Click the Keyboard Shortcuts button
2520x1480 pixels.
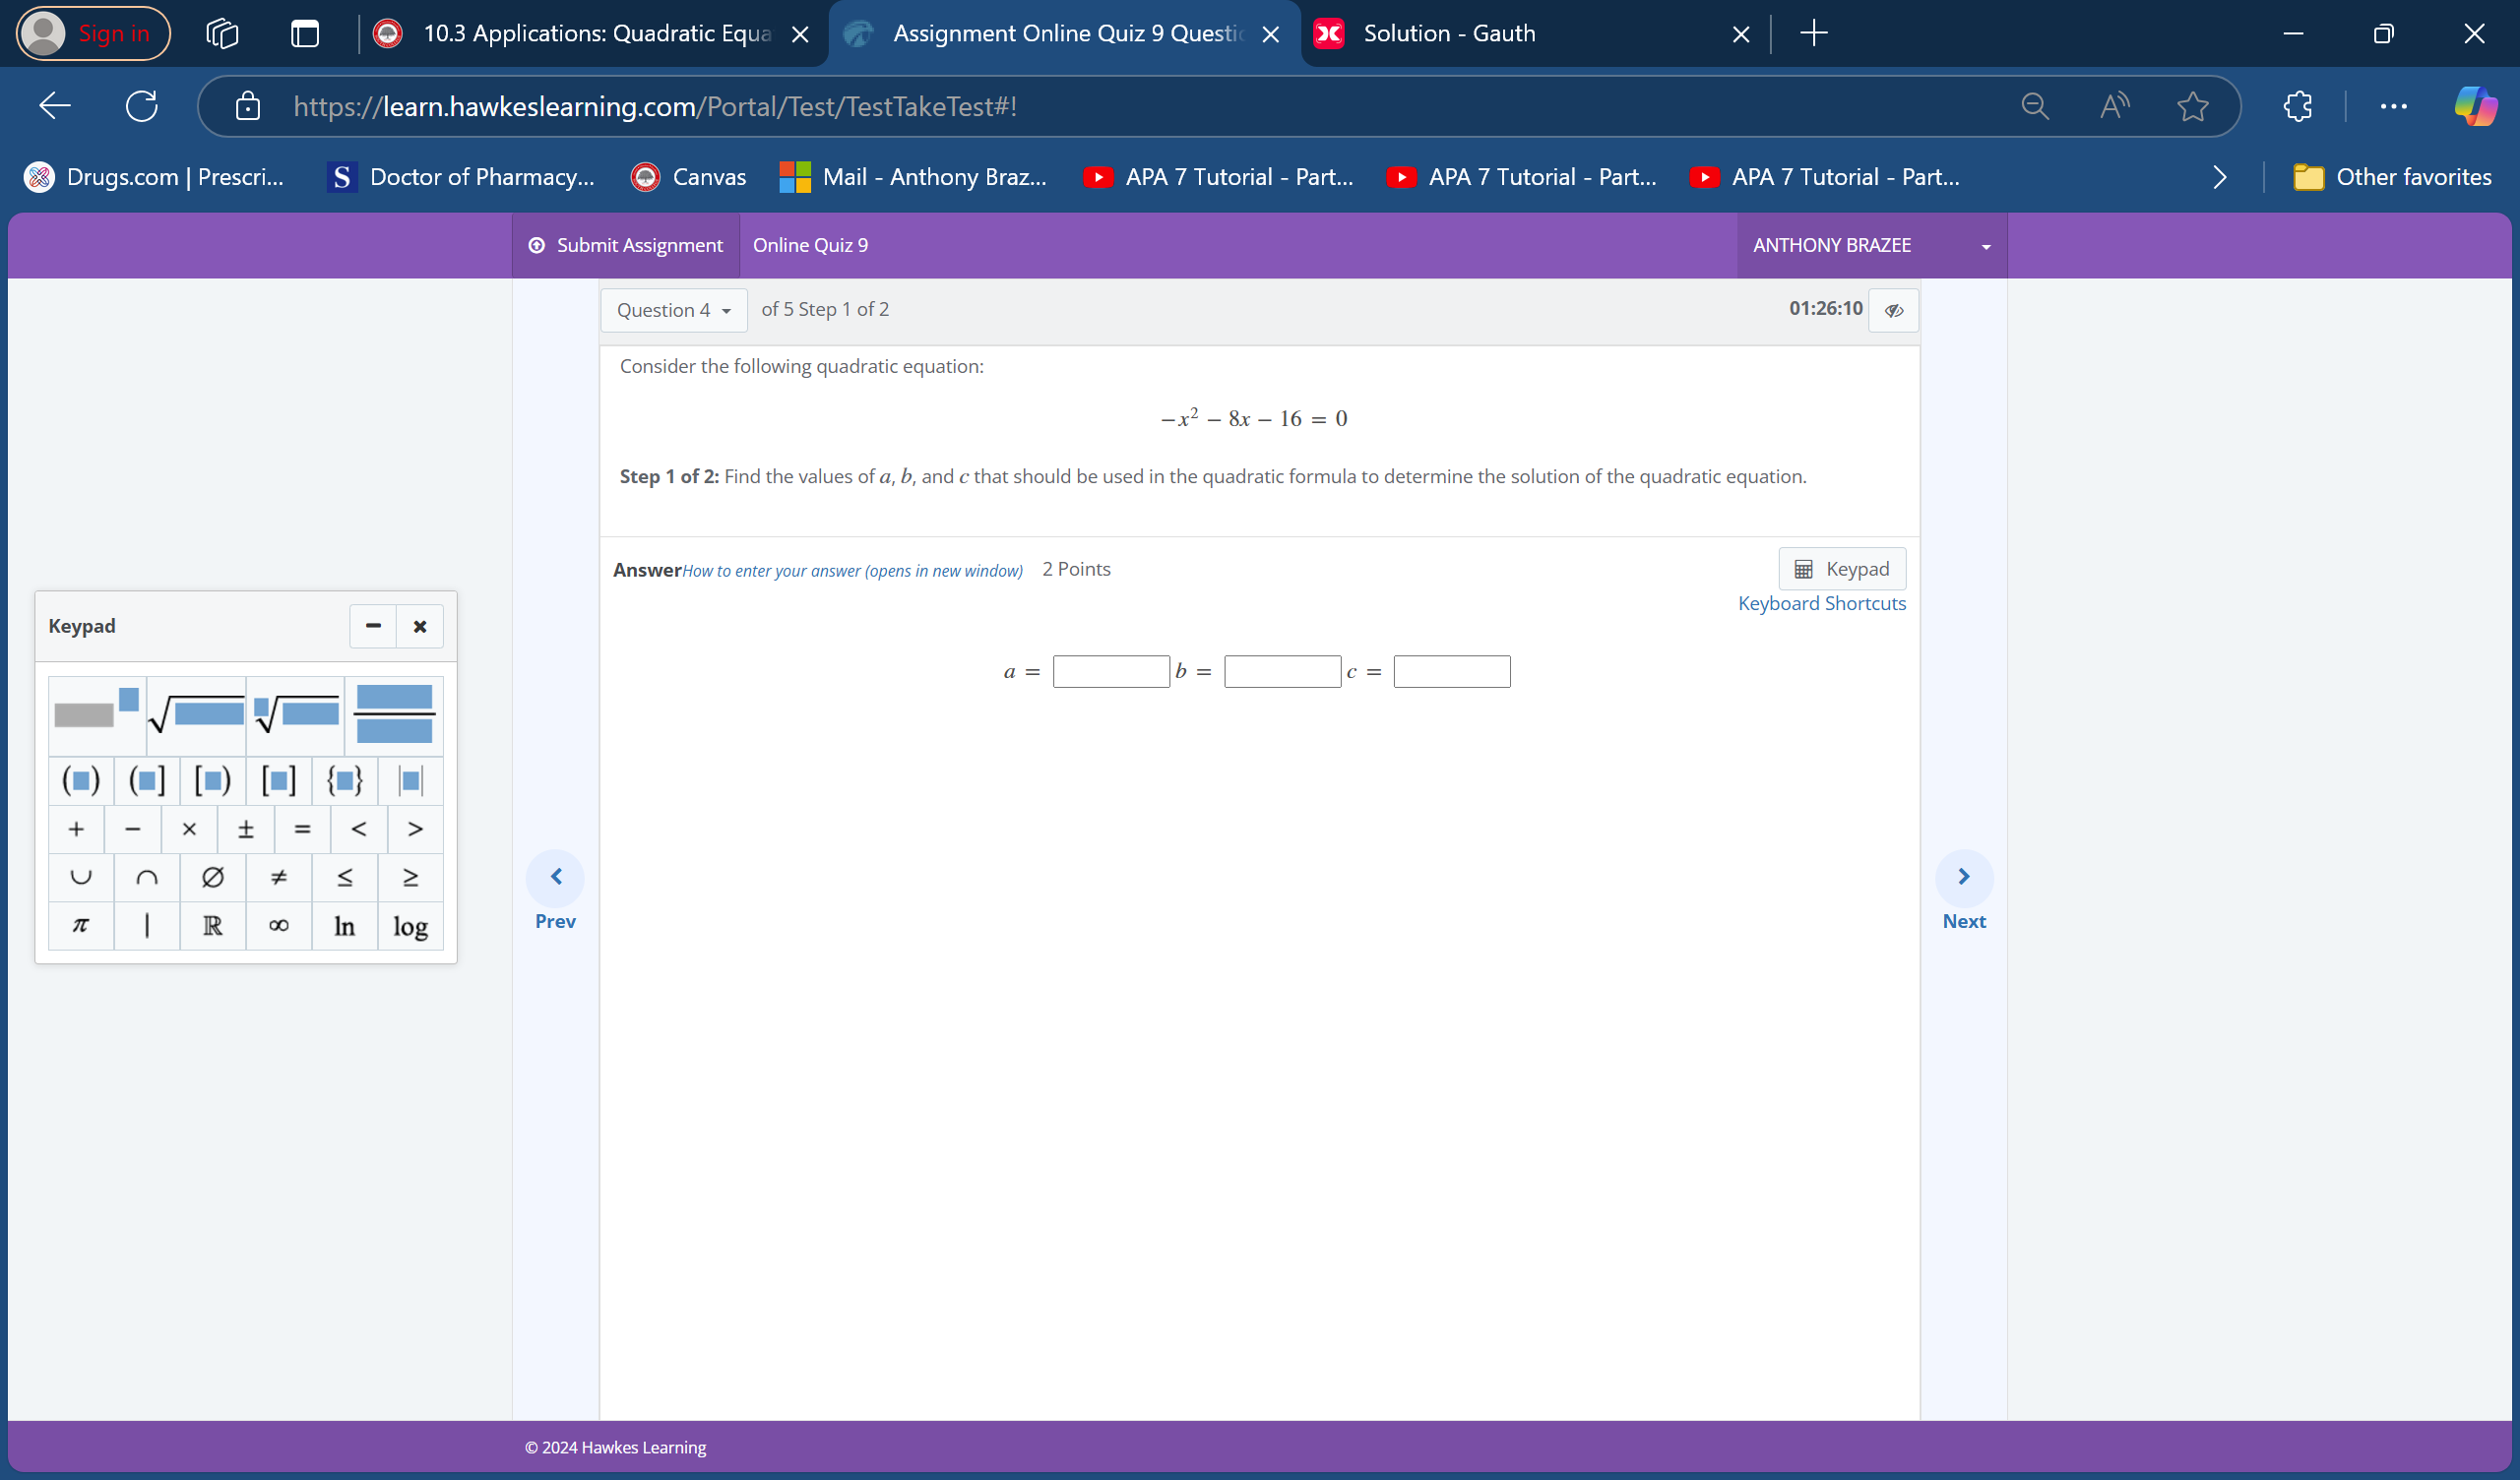[1820, 602]
